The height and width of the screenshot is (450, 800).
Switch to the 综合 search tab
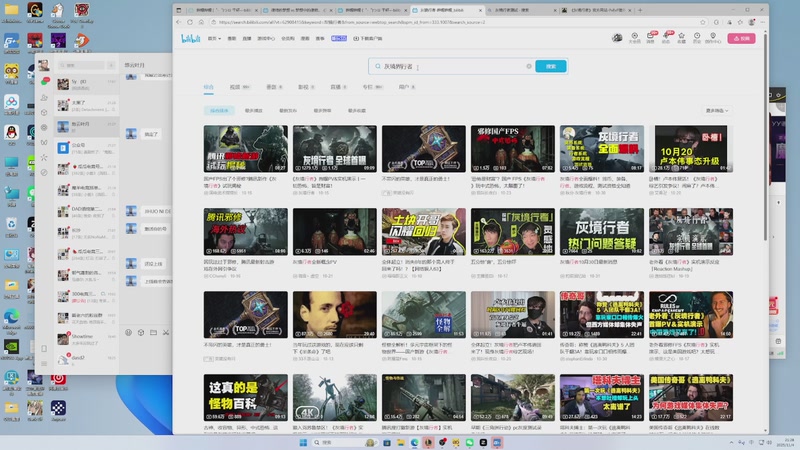pos(209,87)
